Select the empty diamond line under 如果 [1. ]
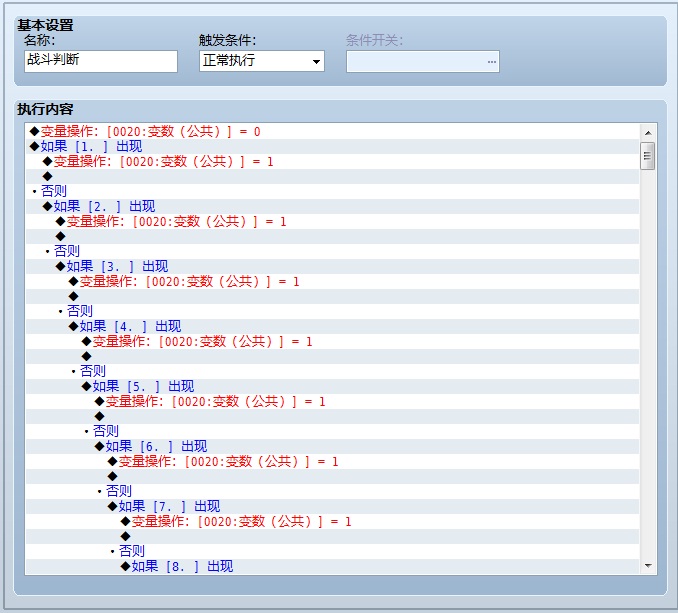The image size is (678, 613). click(332, 176)
